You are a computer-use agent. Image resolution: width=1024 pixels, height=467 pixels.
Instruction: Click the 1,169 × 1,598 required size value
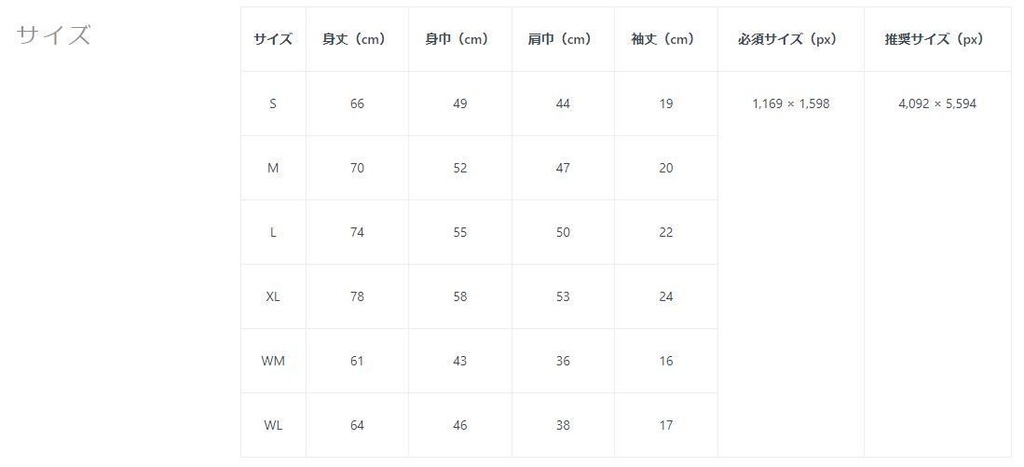point(790,104)
